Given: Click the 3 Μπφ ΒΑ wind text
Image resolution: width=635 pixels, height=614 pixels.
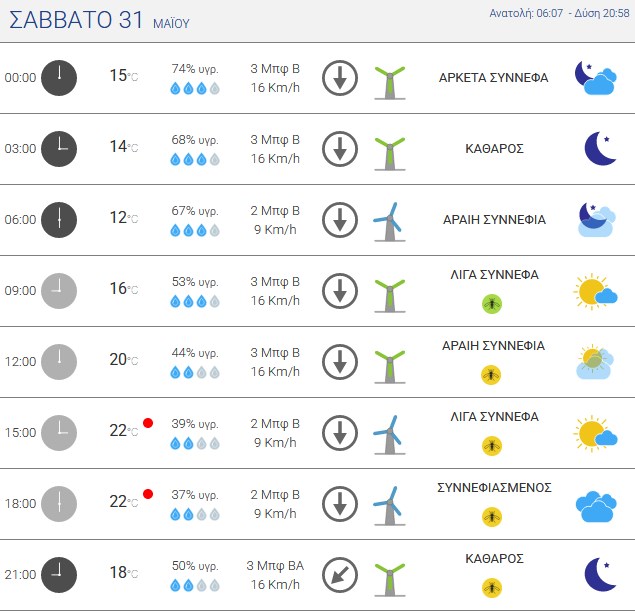Looking at the screenshot, I should [275, 565].
